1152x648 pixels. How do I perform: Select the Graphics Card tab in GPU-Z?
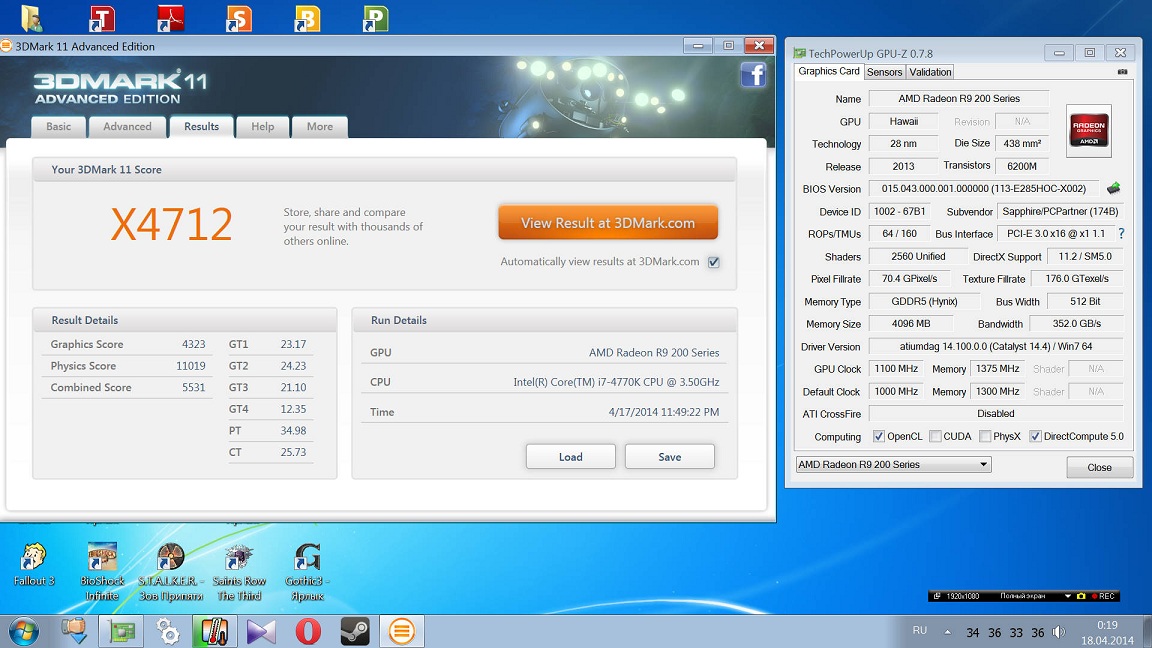829,71
